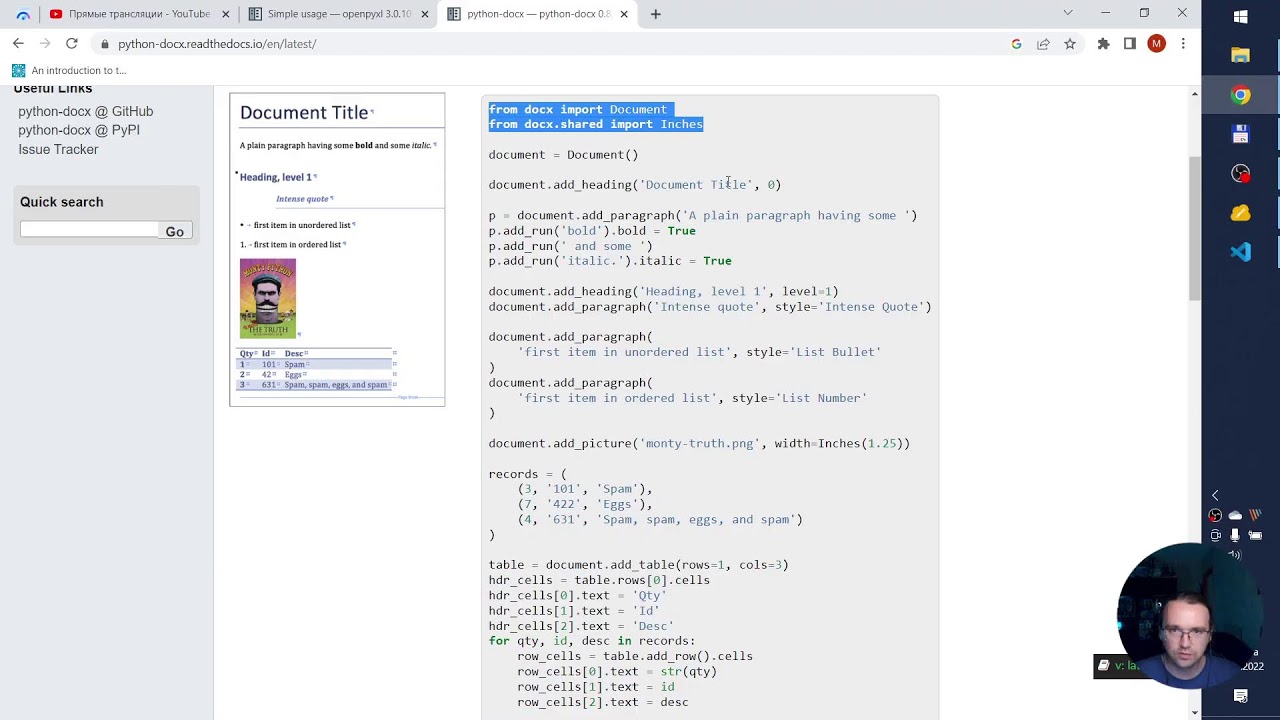The width and height of the screenshot is (1280, 720).
Task: Click the camera tray icon
Action: (x=1215, y=535)
